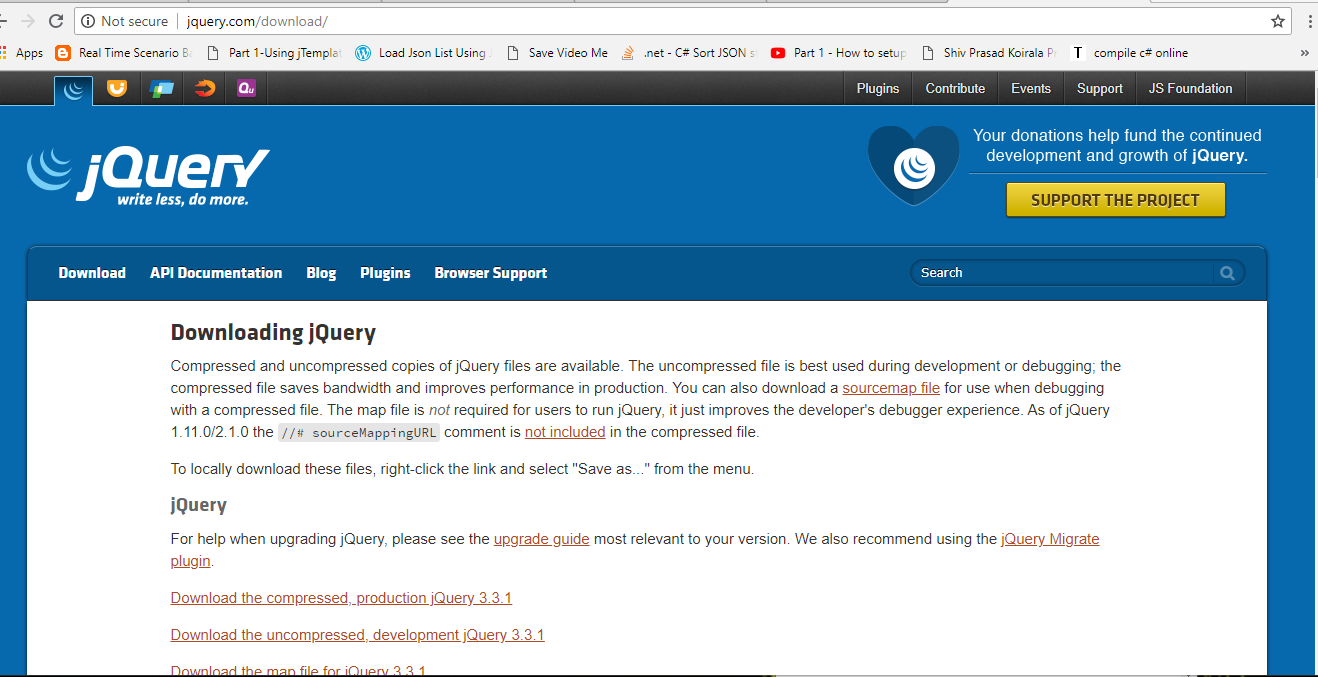Switch to QUnit project icon
Screen dimensions: 1318x677
pyautogui.click(x=247, y=89)
